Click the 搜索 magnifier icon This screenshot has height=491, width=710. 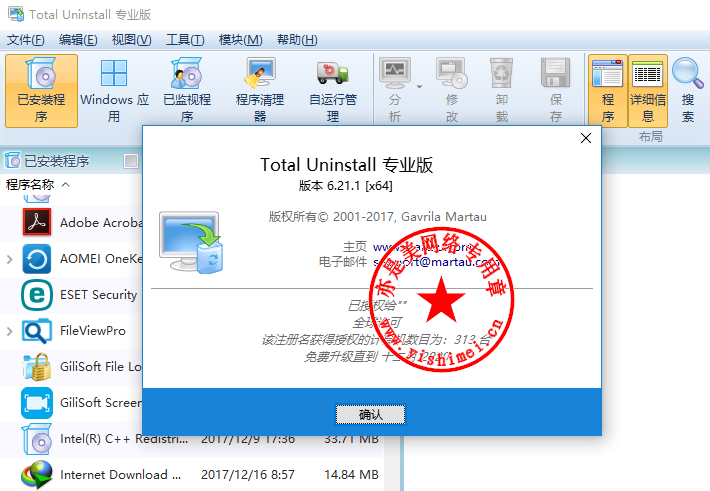click(688, 72)
